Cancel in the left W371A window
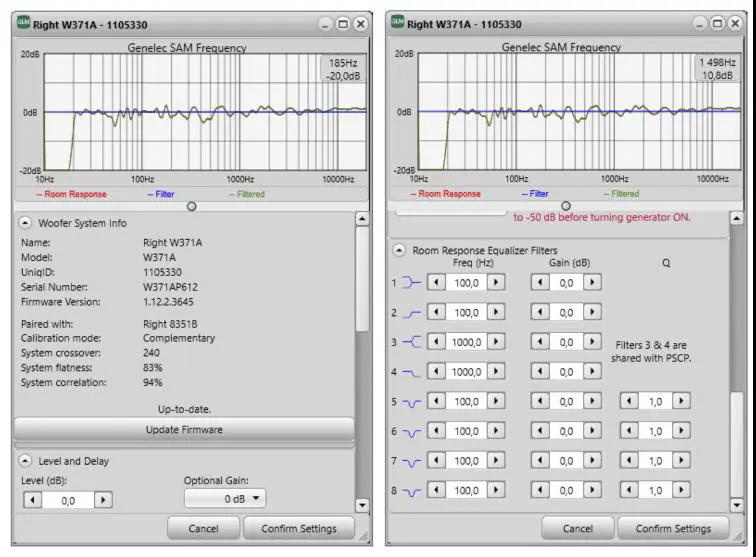The height and width of the screenshot is (557, 756). tap(203, 529)
